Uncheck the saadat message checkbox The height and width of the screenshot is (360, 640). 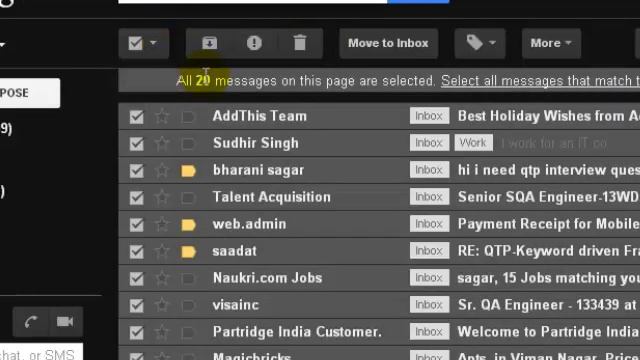(x=137, y=251)
